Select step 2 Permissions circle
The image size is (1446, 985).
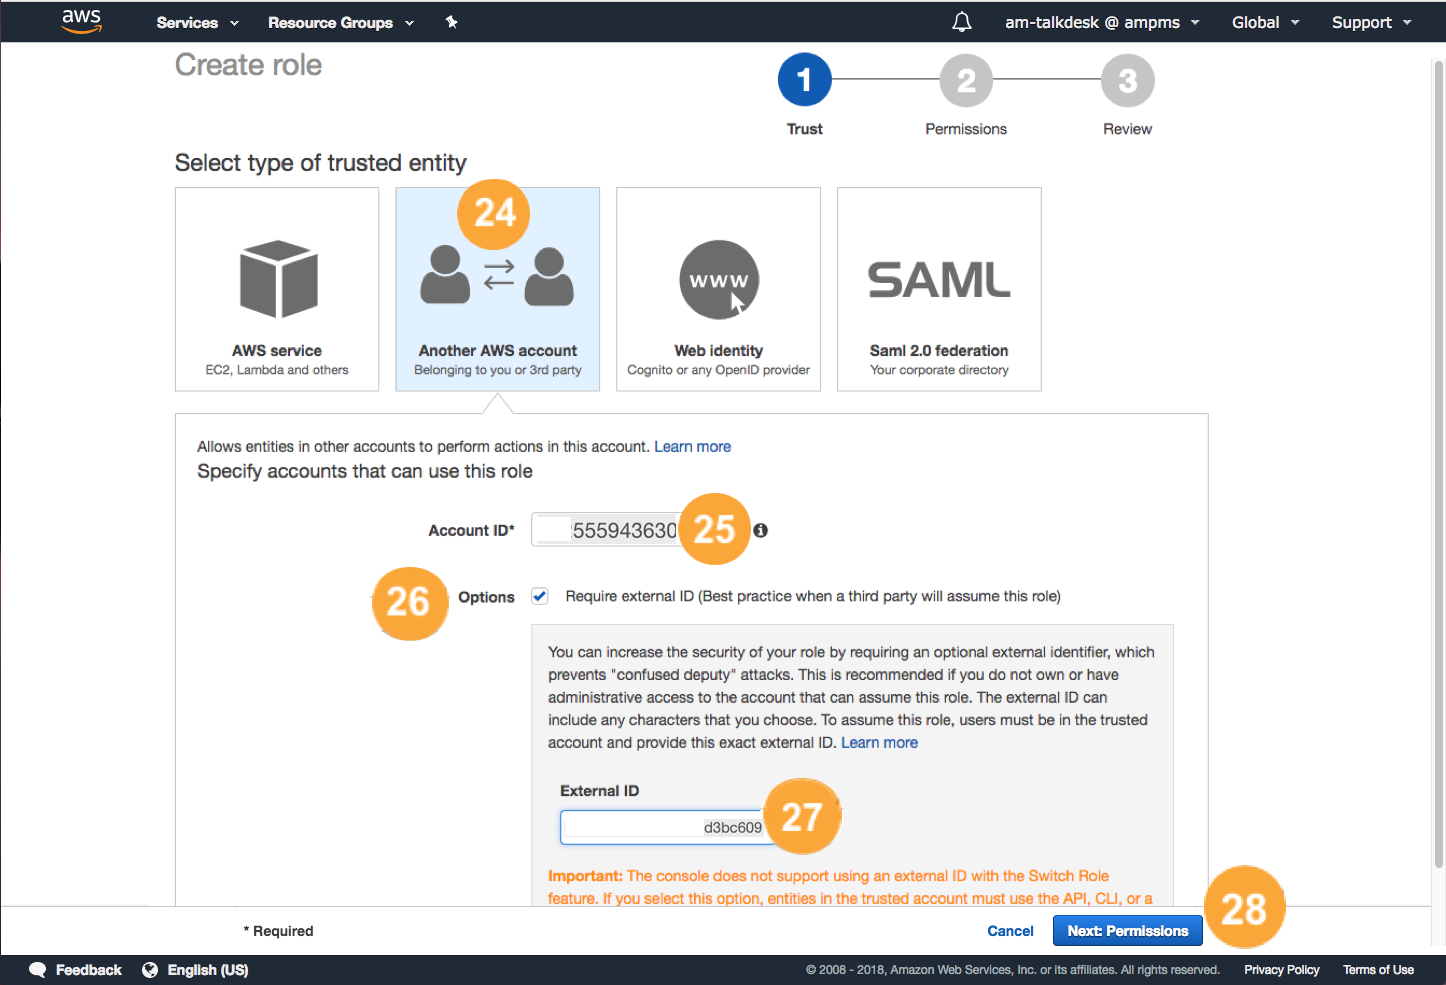coord(966,80)
